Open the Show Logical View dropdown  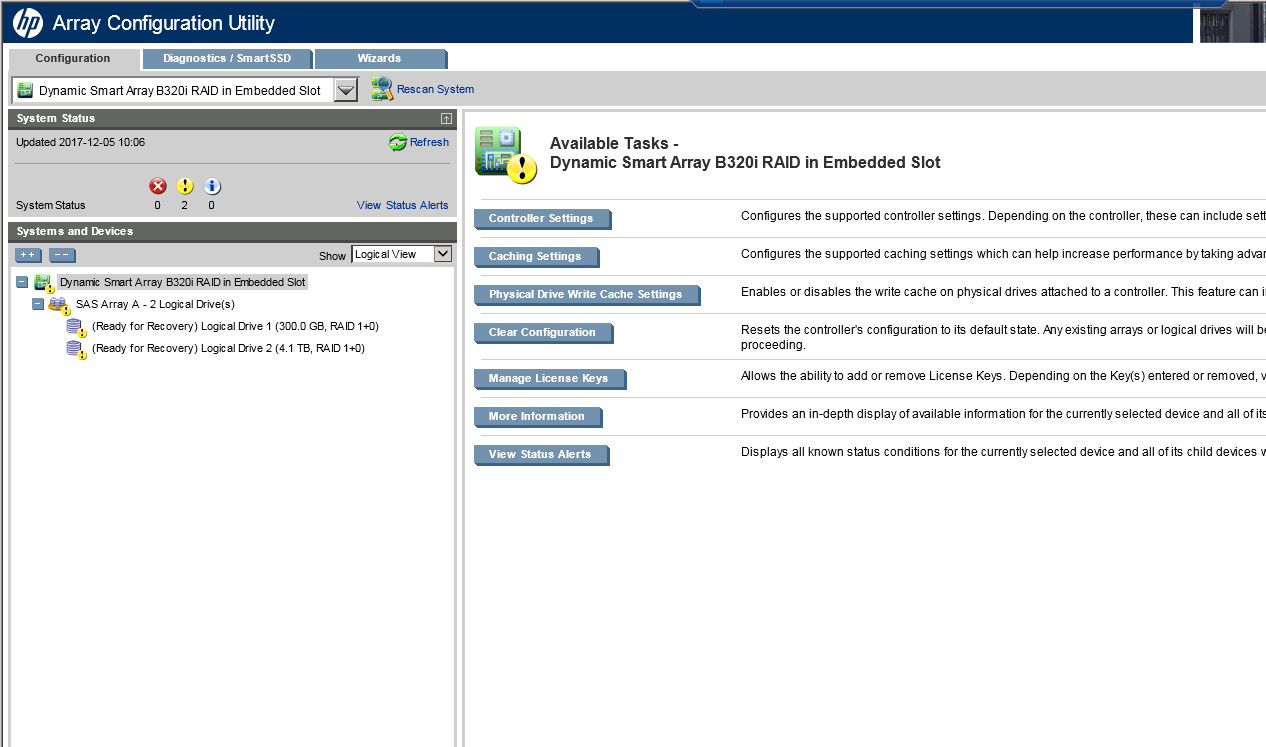coord(402,254)
